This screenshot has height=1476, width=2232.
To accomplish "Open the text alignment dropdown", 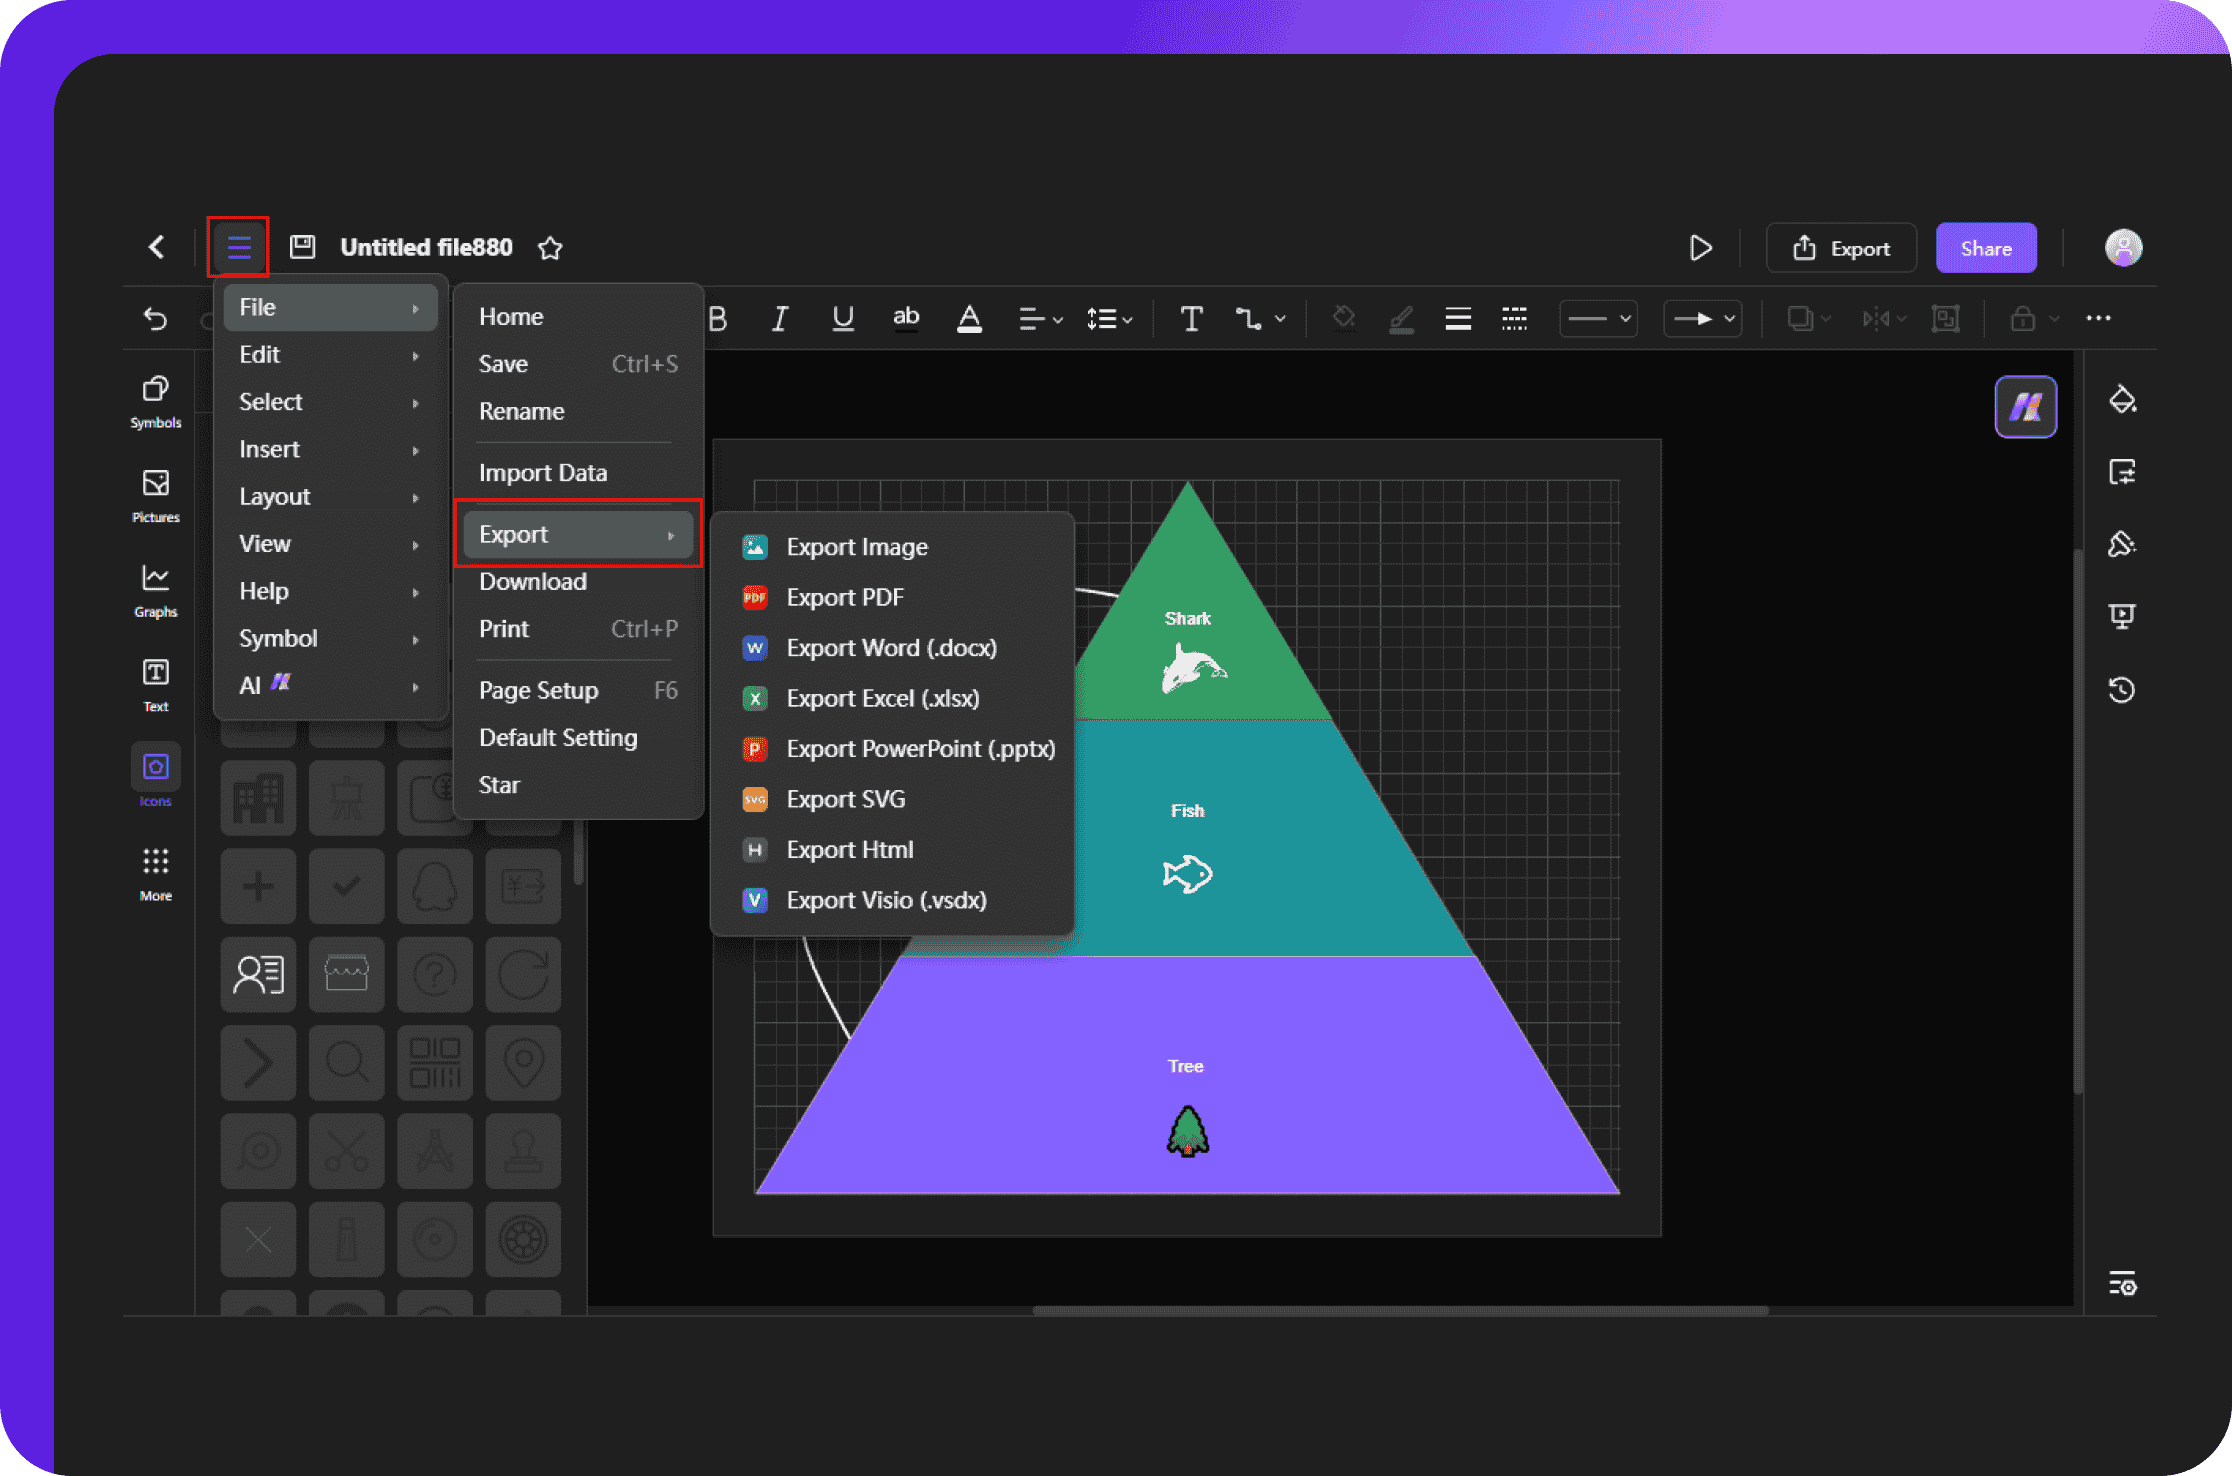I will 1040,319.
